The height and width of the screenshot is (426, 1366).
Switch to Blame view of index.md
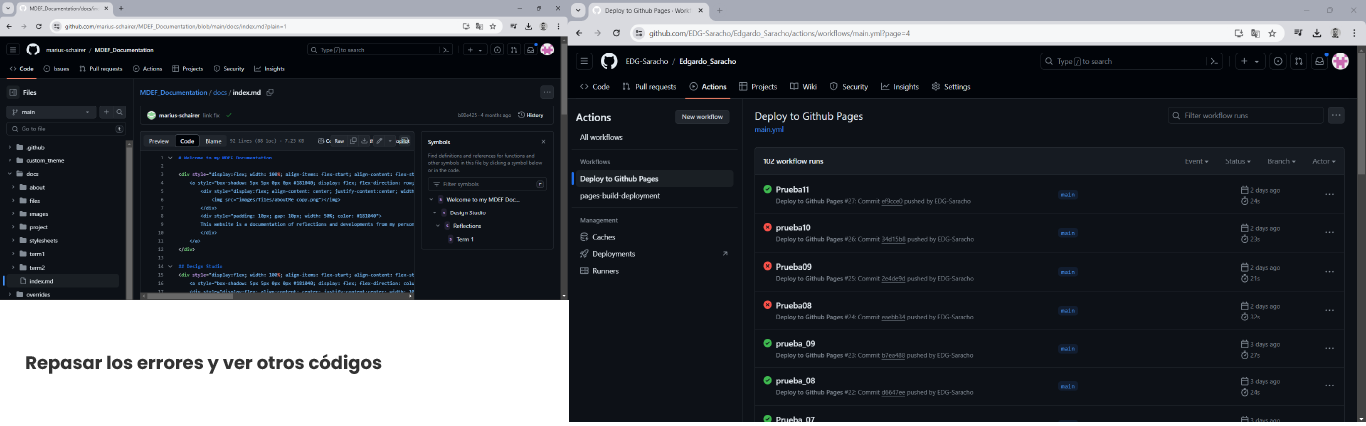click(213, 141)
